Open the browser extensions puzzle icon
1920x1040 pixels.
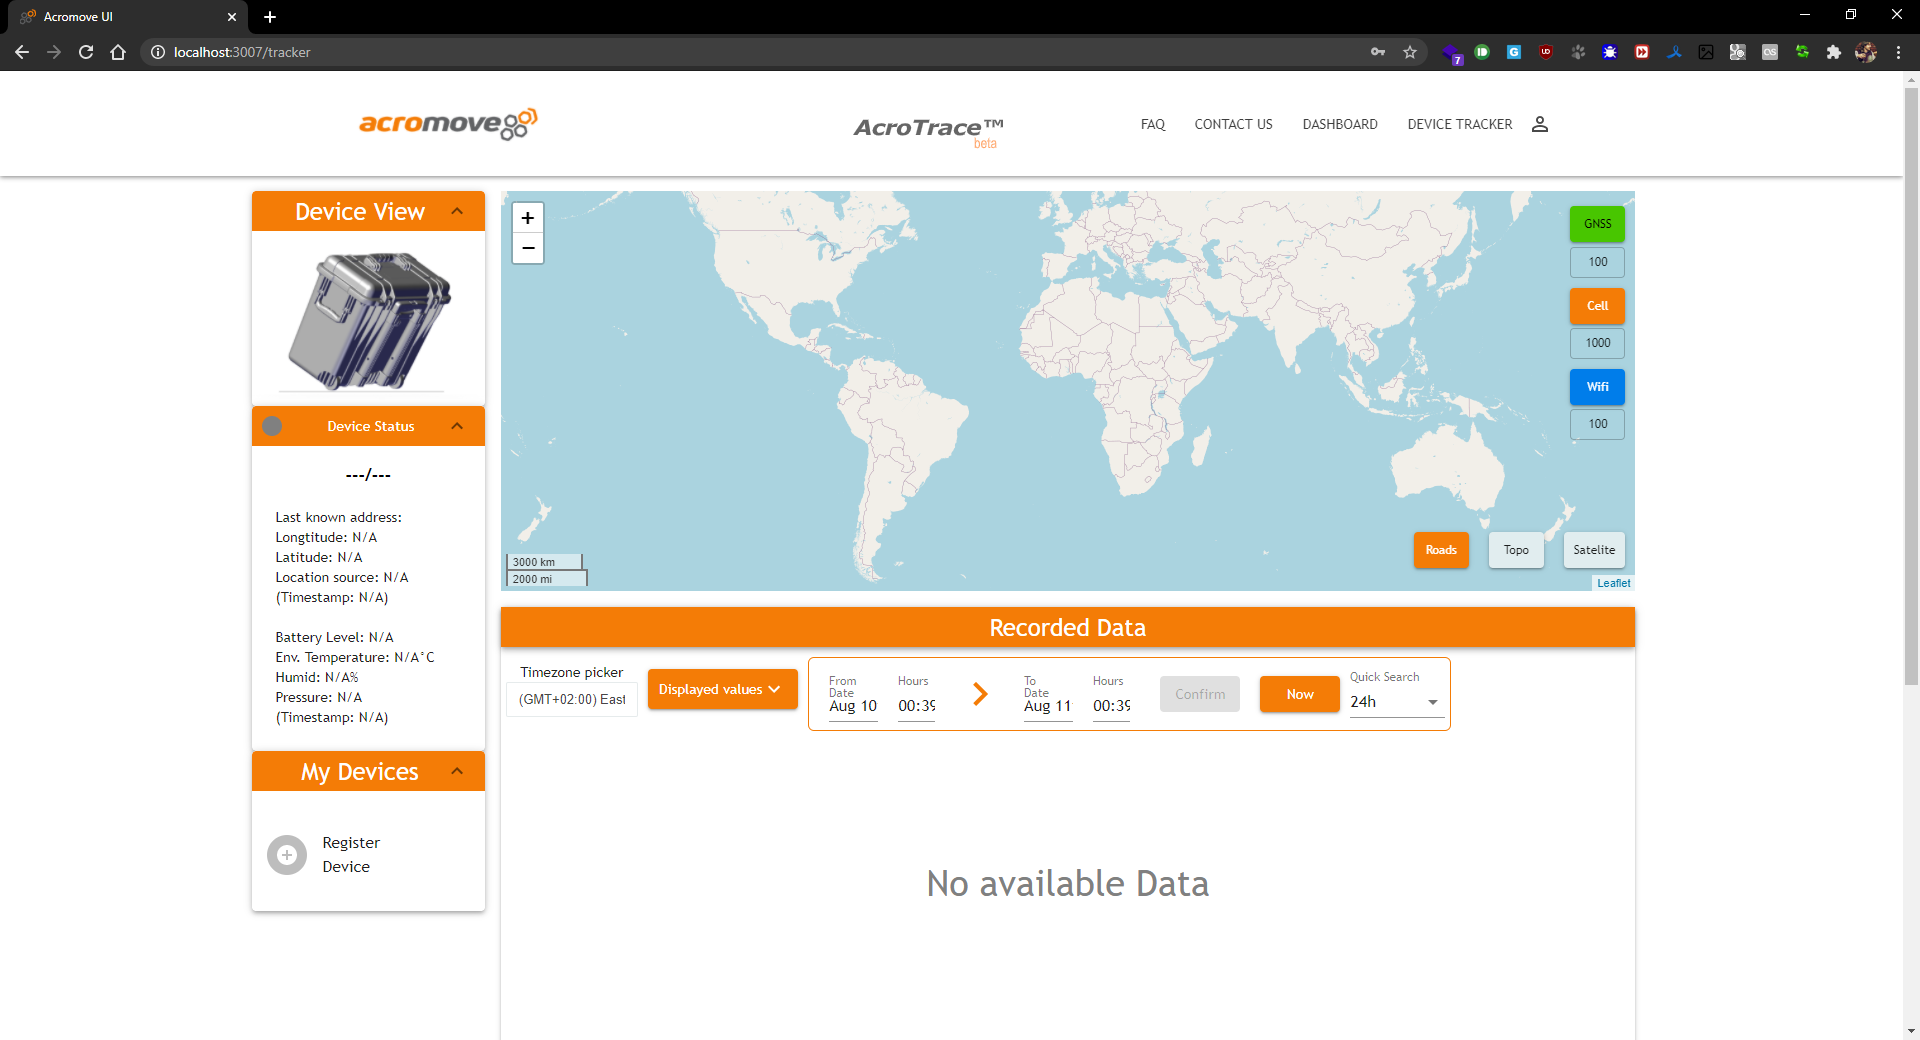coord(1833,52)
